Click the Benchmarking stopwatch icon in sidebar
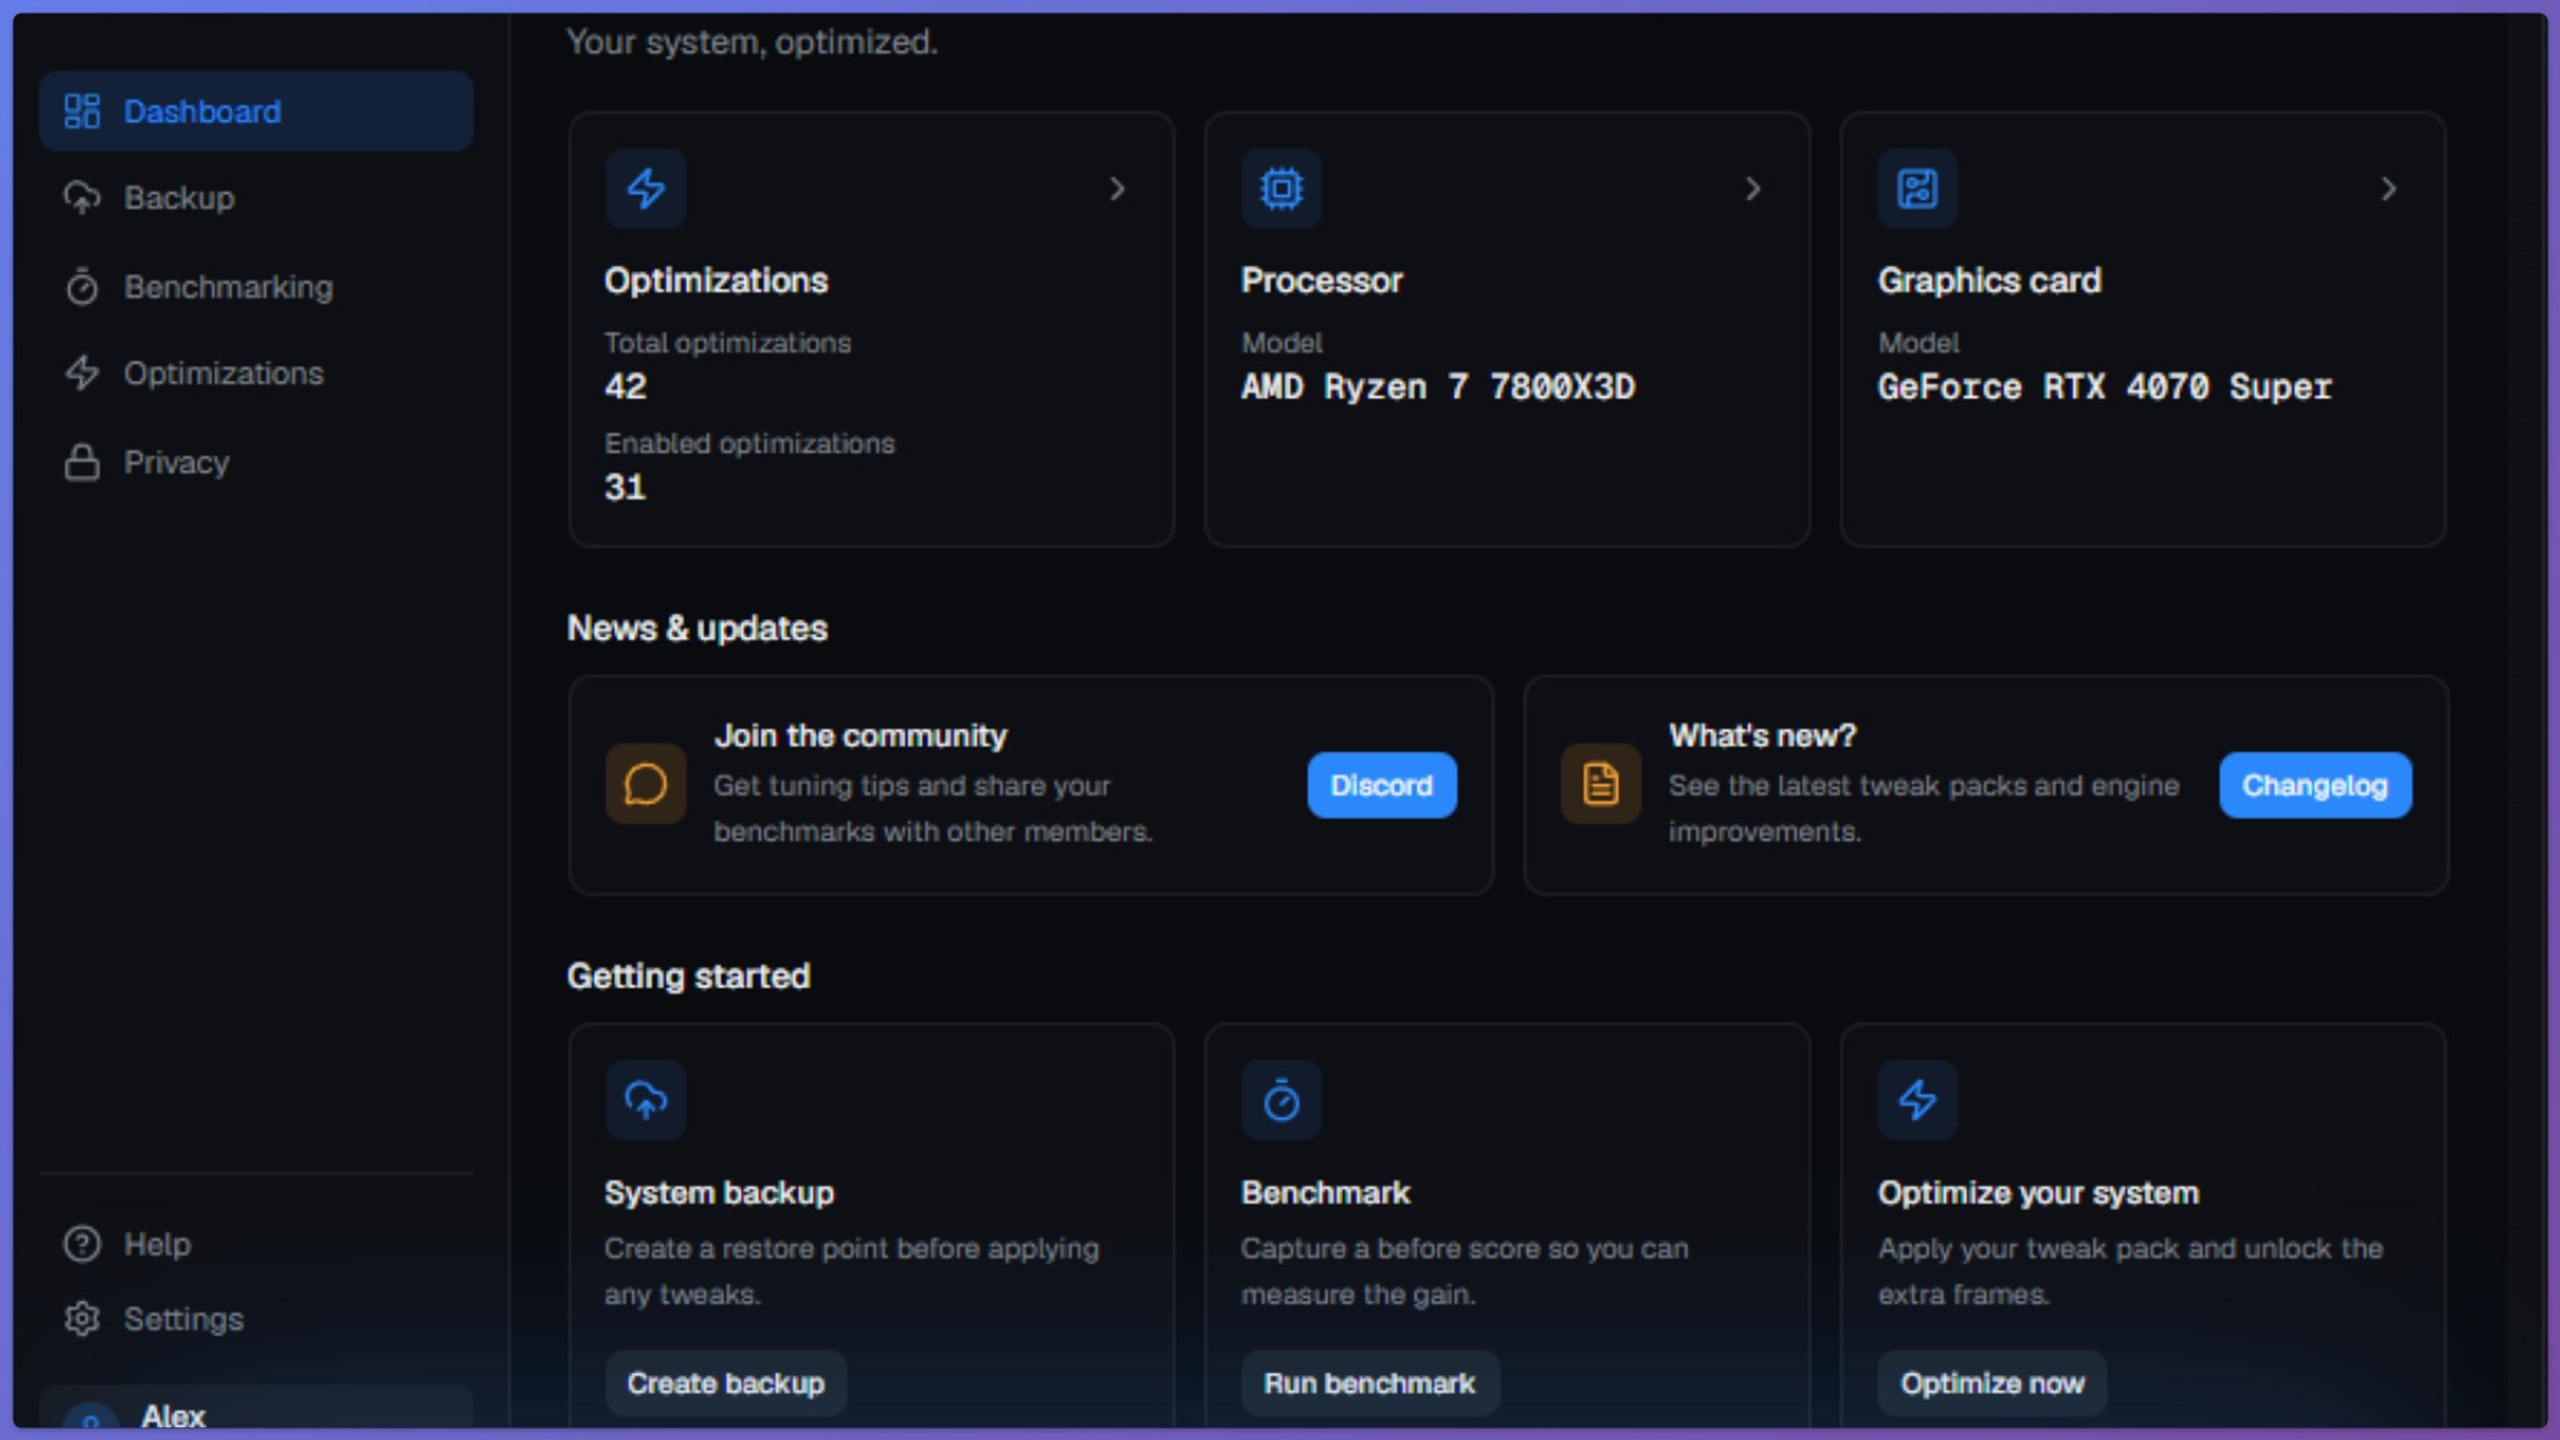This screenshot has height=1440, width=2560. tap(82, 287)
